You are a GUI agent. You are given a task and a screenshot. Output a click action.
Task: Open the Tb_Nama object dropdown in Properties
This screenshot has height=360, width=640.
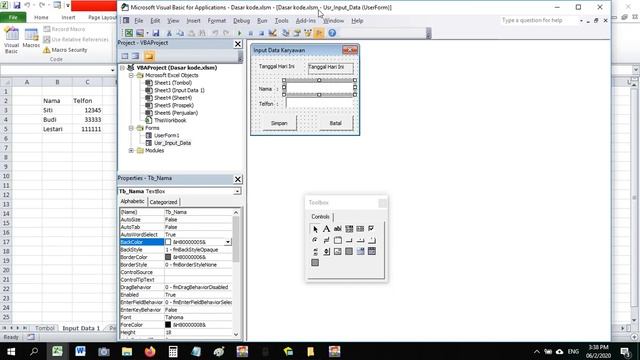[x=237, y=191]
